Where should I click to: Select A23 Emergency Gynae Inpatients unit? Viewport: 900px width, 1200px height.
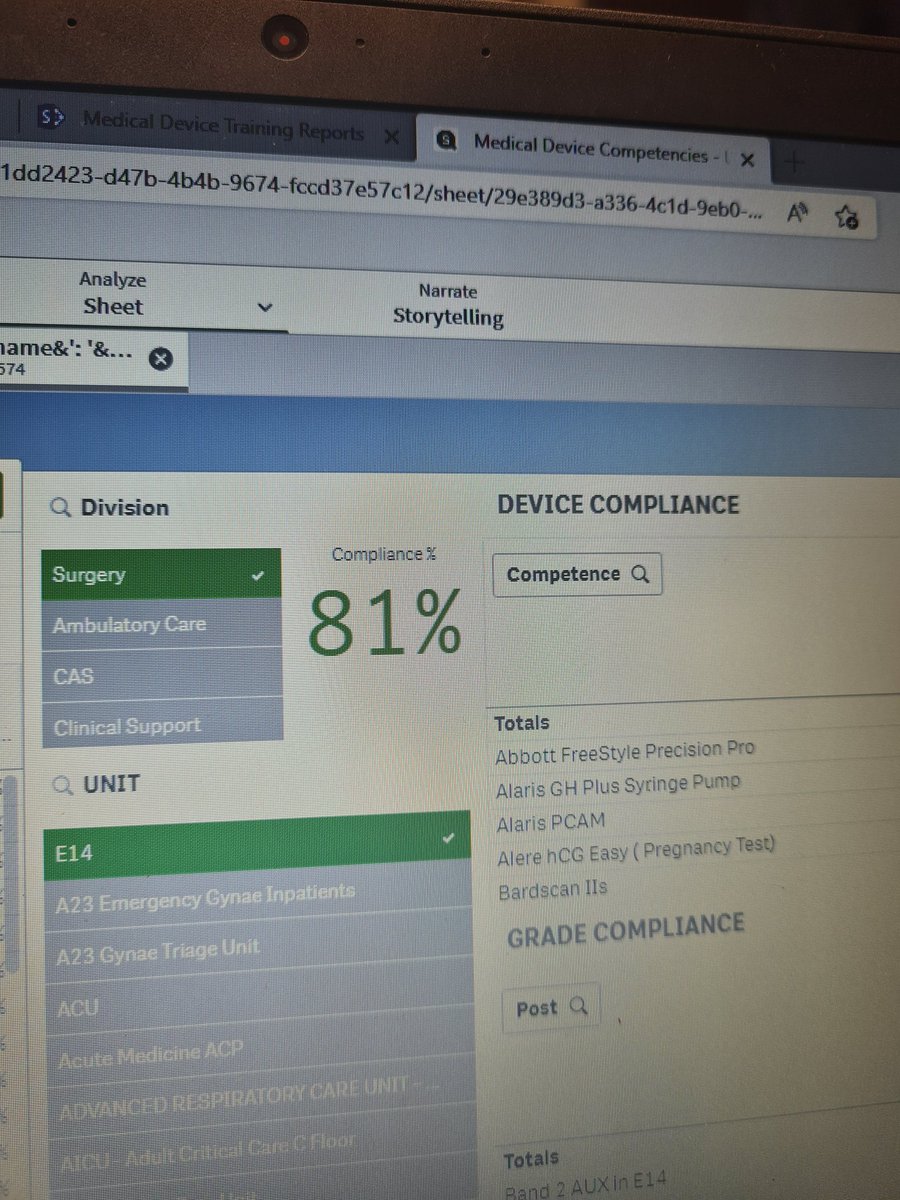[x=258, y=896]
